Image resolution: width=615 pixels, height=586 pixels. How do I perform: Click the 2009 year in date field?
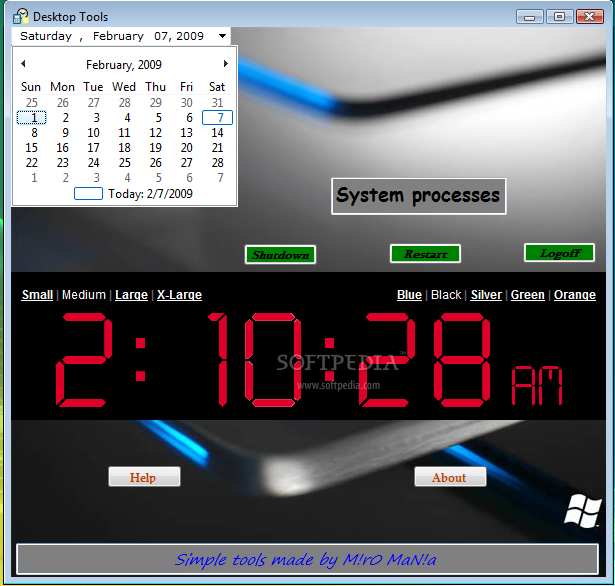click(x=190, y=36)
